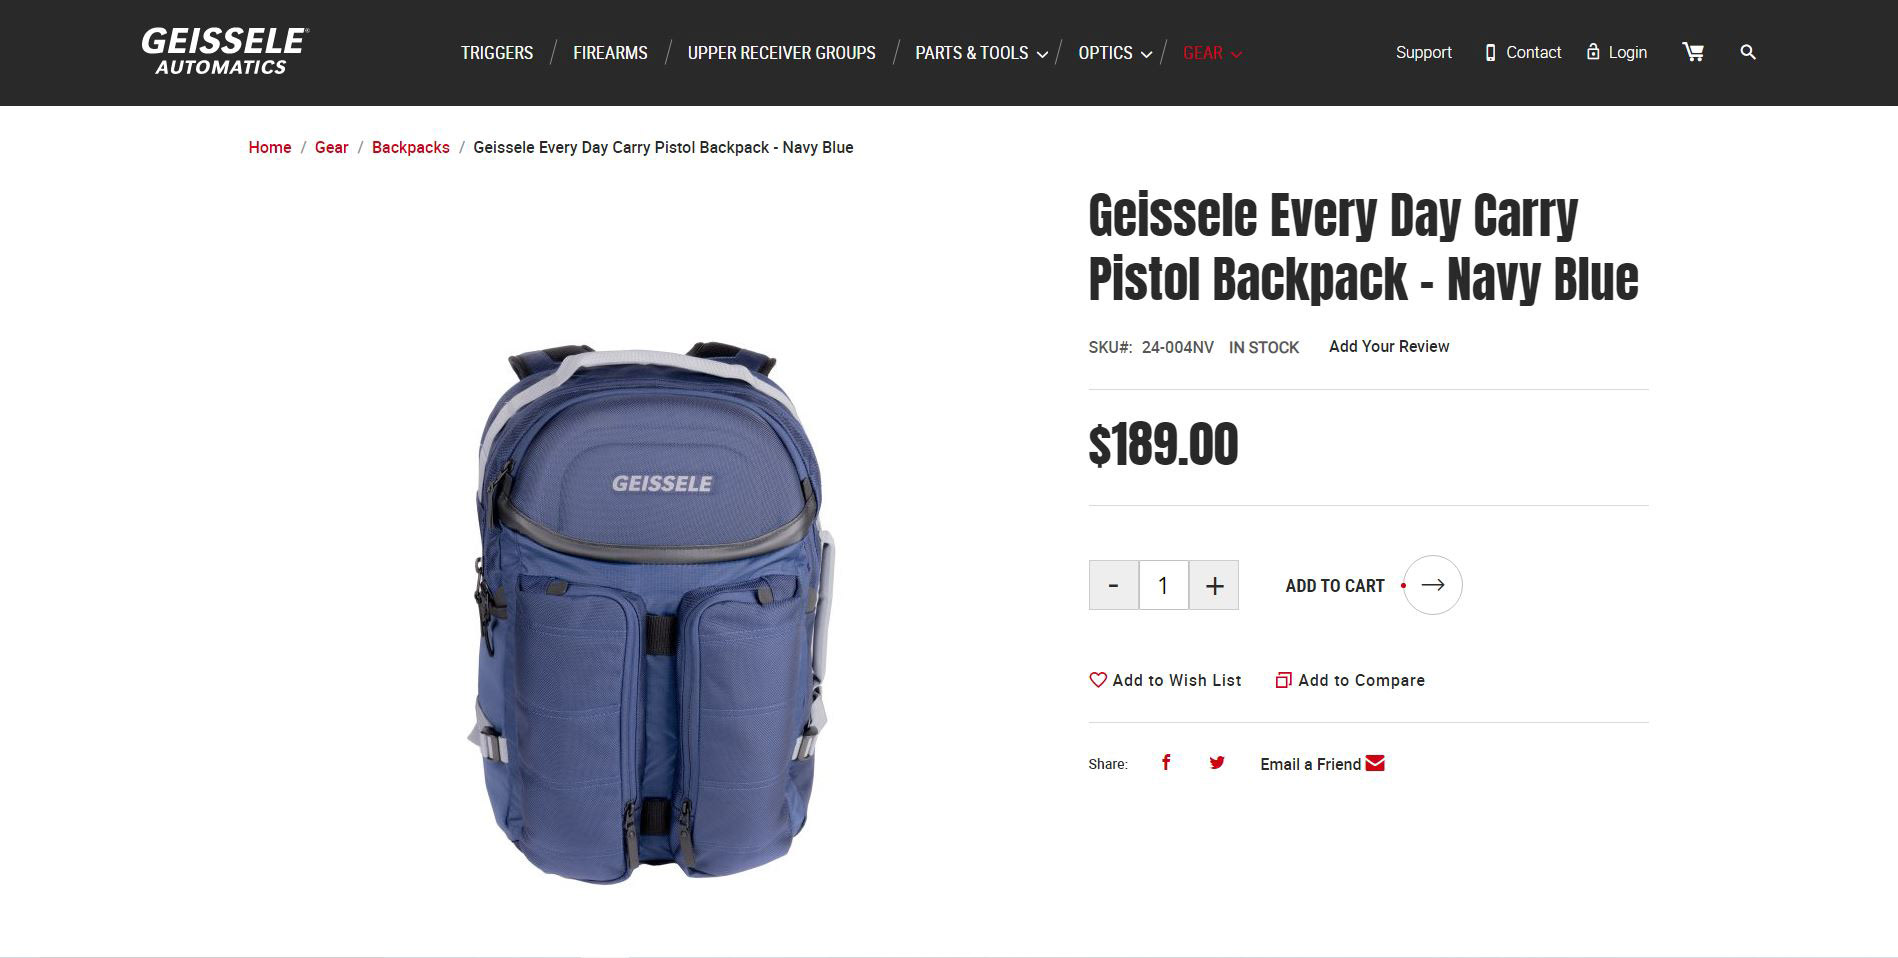Decrease quantity with the minus button
This screenshot has width=1898, height=958.
(1113, 585)
